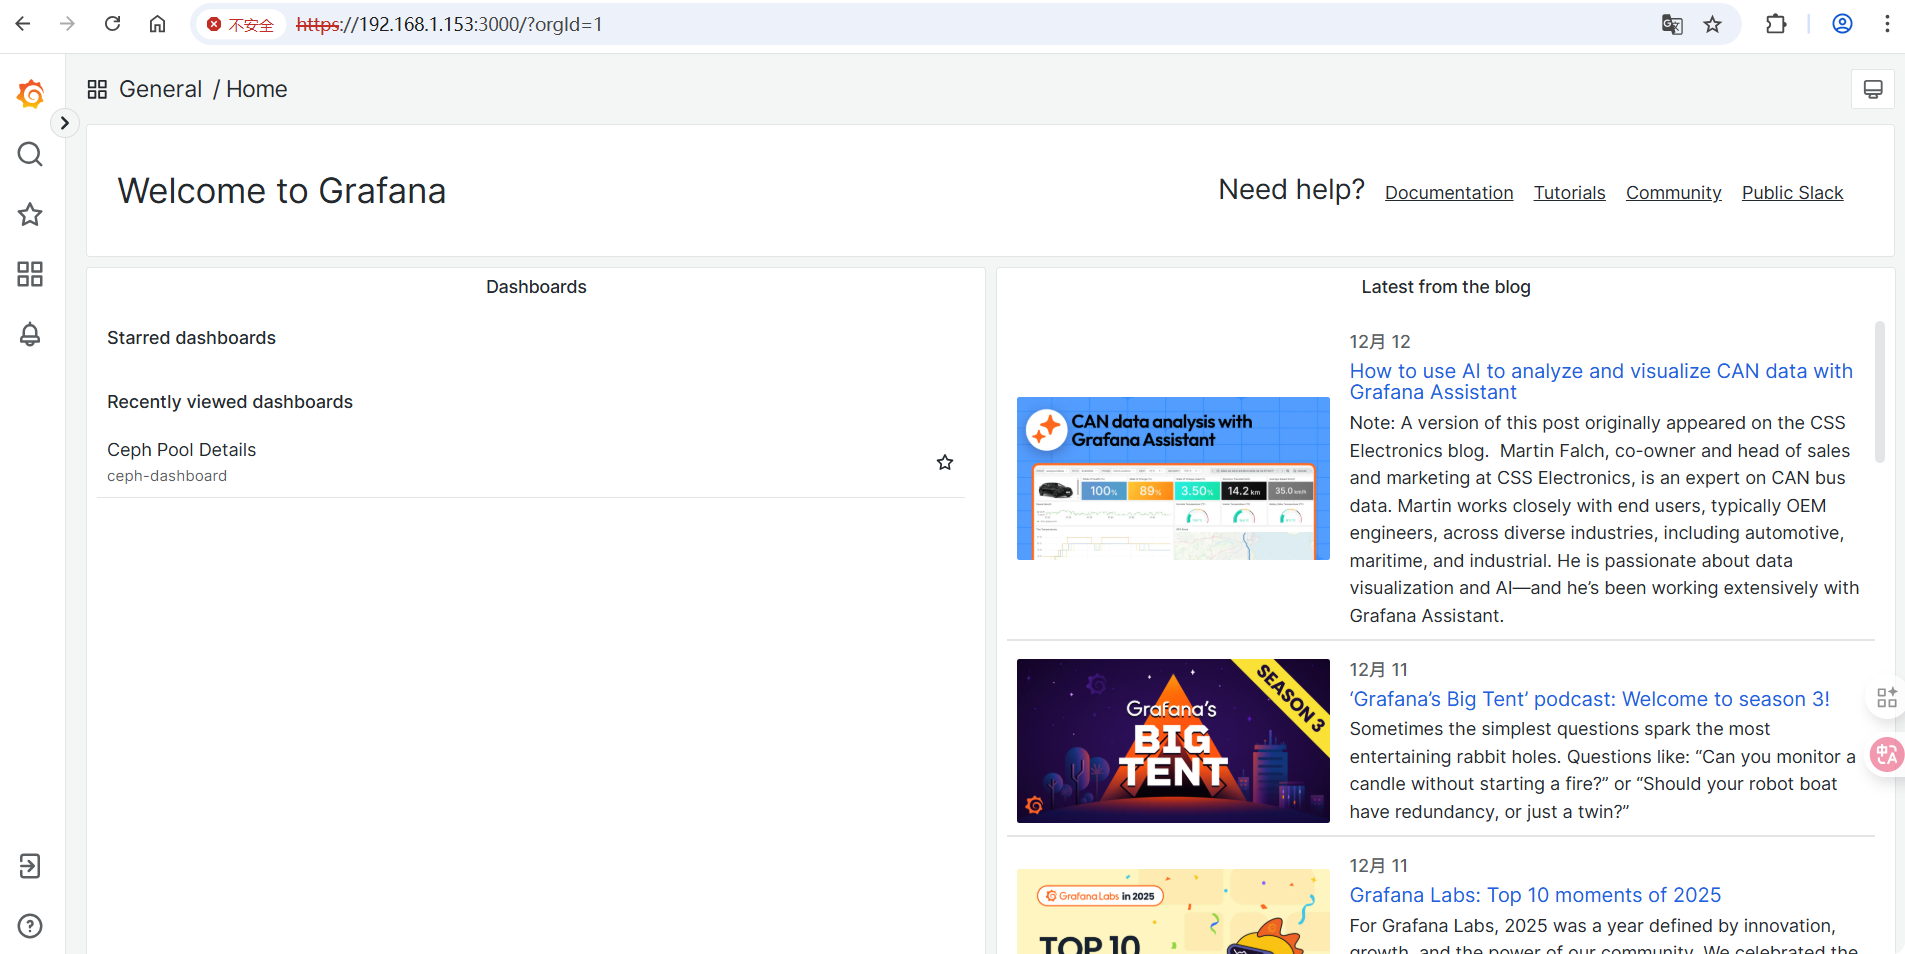This screenshot has height=954, width=1905.
Task: Click the dashboard grid icon beside General
Action: coord(97,90)
